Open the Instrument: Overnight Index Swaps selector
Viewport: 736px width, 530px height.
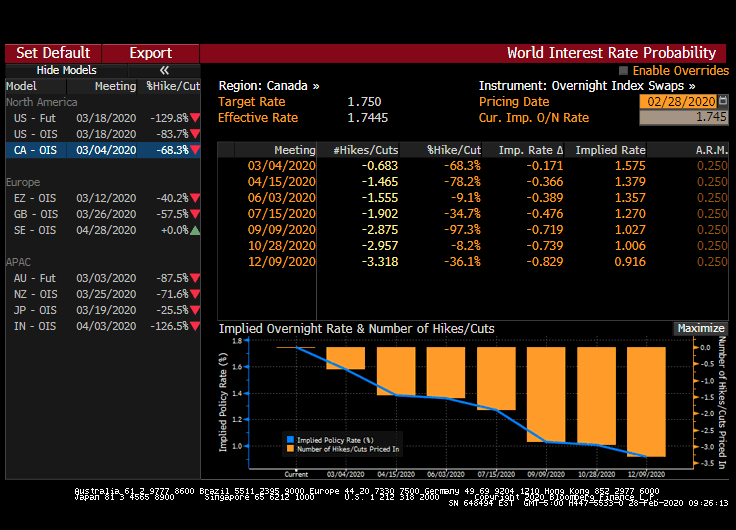point(587,86)
